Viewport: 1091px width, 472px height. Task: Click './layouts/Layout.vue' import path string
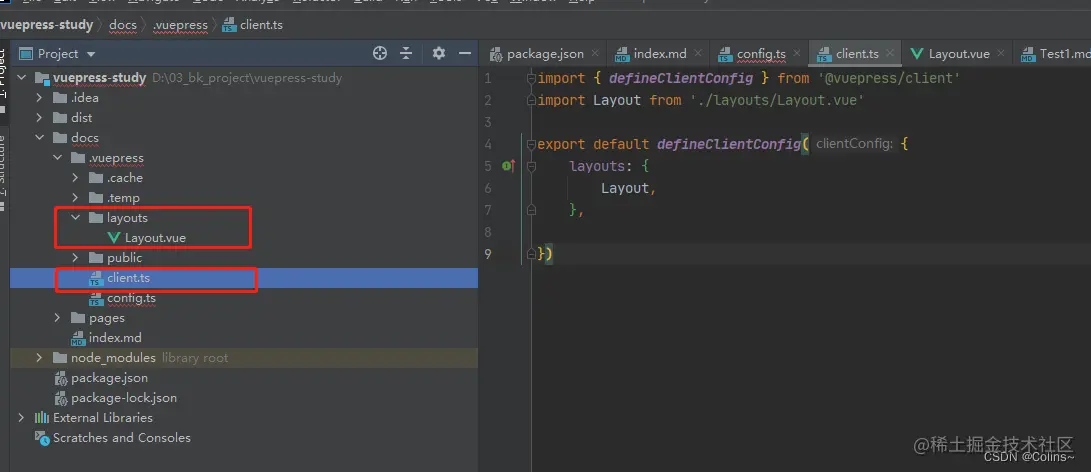coord(777,100)
